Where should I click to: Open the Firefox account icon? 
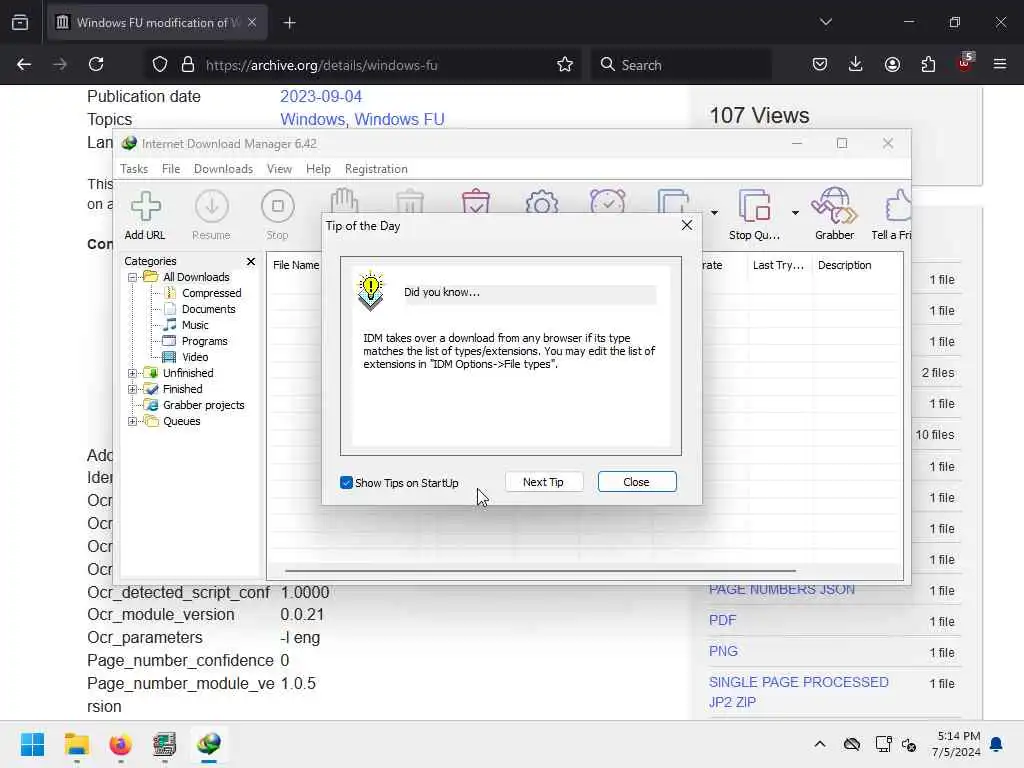coord(892,64)
